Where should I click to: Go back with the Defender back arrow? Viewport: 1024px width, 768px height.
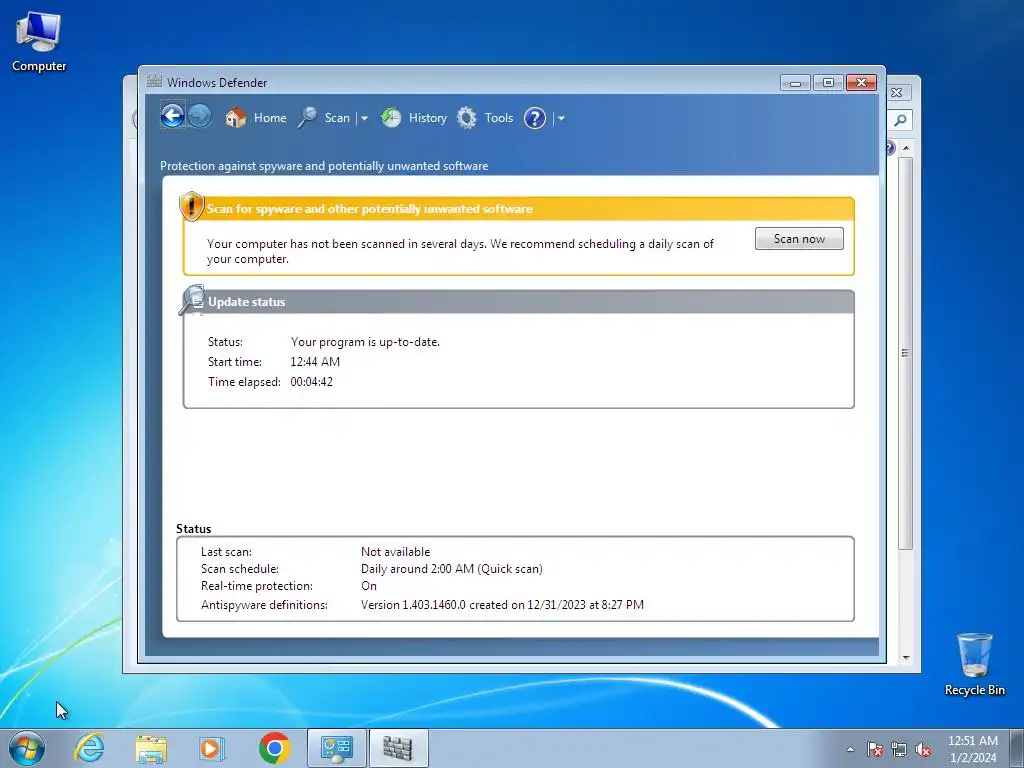172,117
